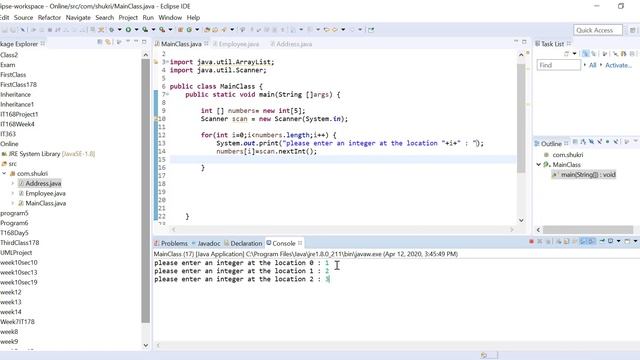The image size is (640, 360).
Task: Click the All link in Task List
Action: pos(593,65)
